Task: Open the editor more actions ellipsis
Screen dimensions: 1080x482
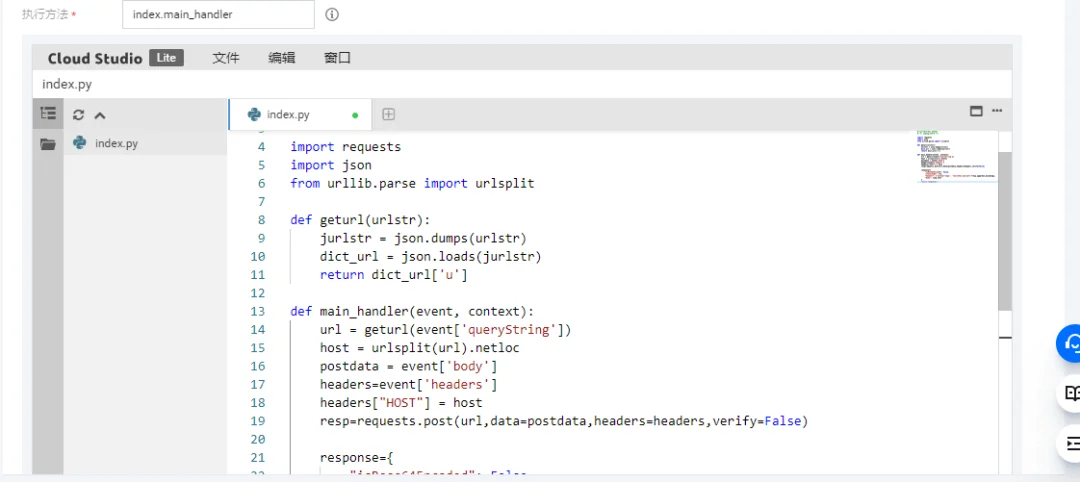Action: [997, 111]
